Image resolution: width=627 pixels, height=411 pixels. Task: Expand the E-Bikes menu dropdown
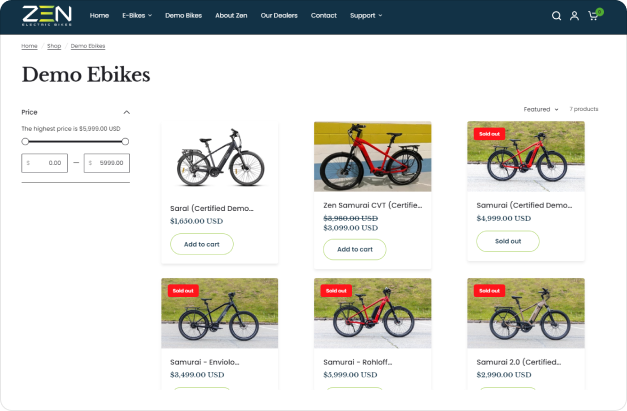click(137, 16)
